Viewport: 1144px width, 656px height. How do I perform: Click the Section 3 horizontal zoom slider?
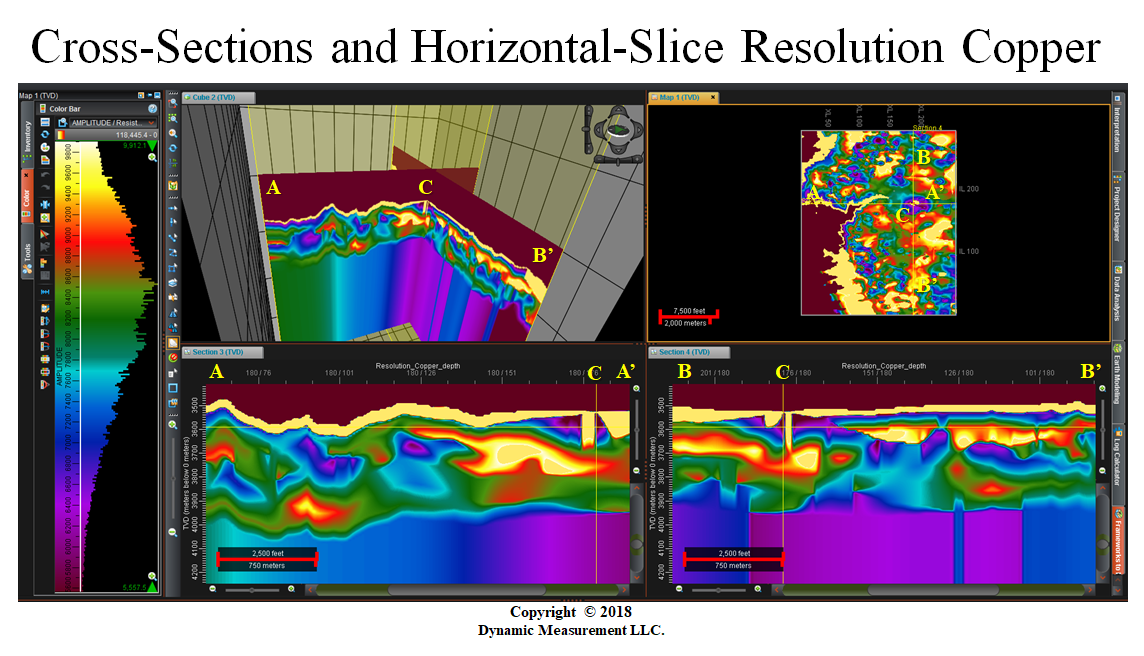click(x=252, y=590)
